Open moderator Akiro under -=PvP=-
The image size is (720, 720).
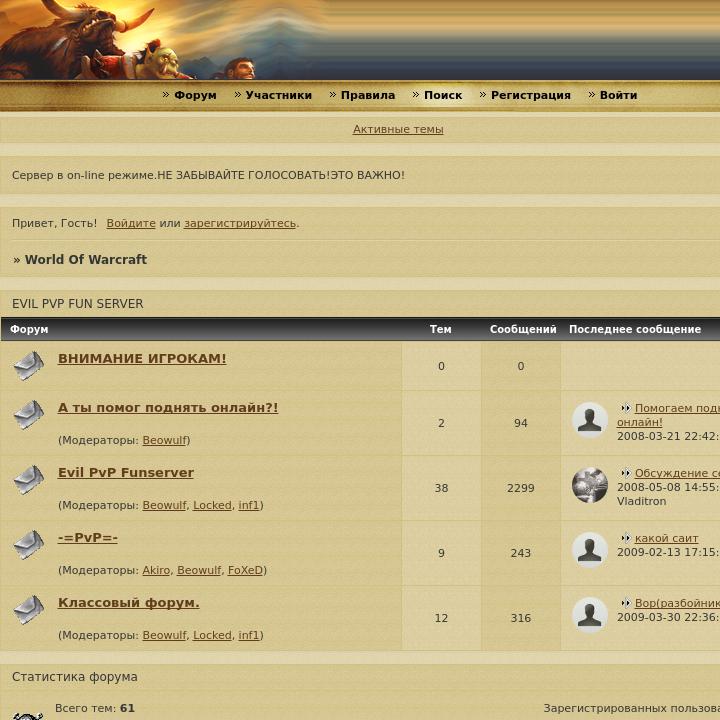156,570
